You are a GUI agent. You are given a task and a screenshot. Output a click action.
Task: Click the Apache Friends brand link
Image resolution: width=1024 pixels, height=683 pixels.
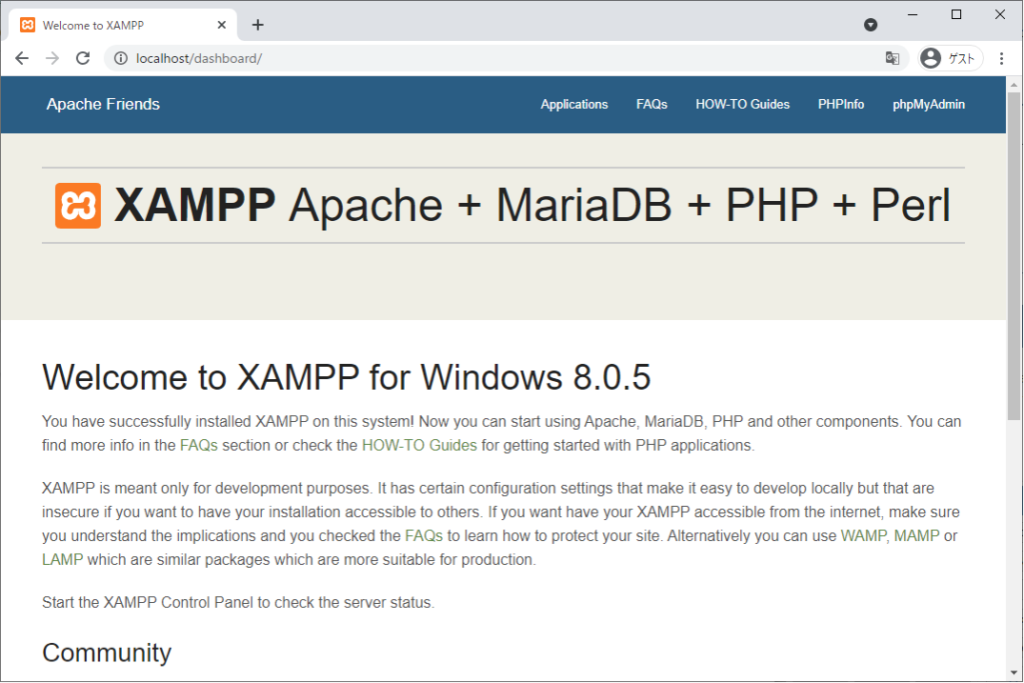tap(103, 104)
